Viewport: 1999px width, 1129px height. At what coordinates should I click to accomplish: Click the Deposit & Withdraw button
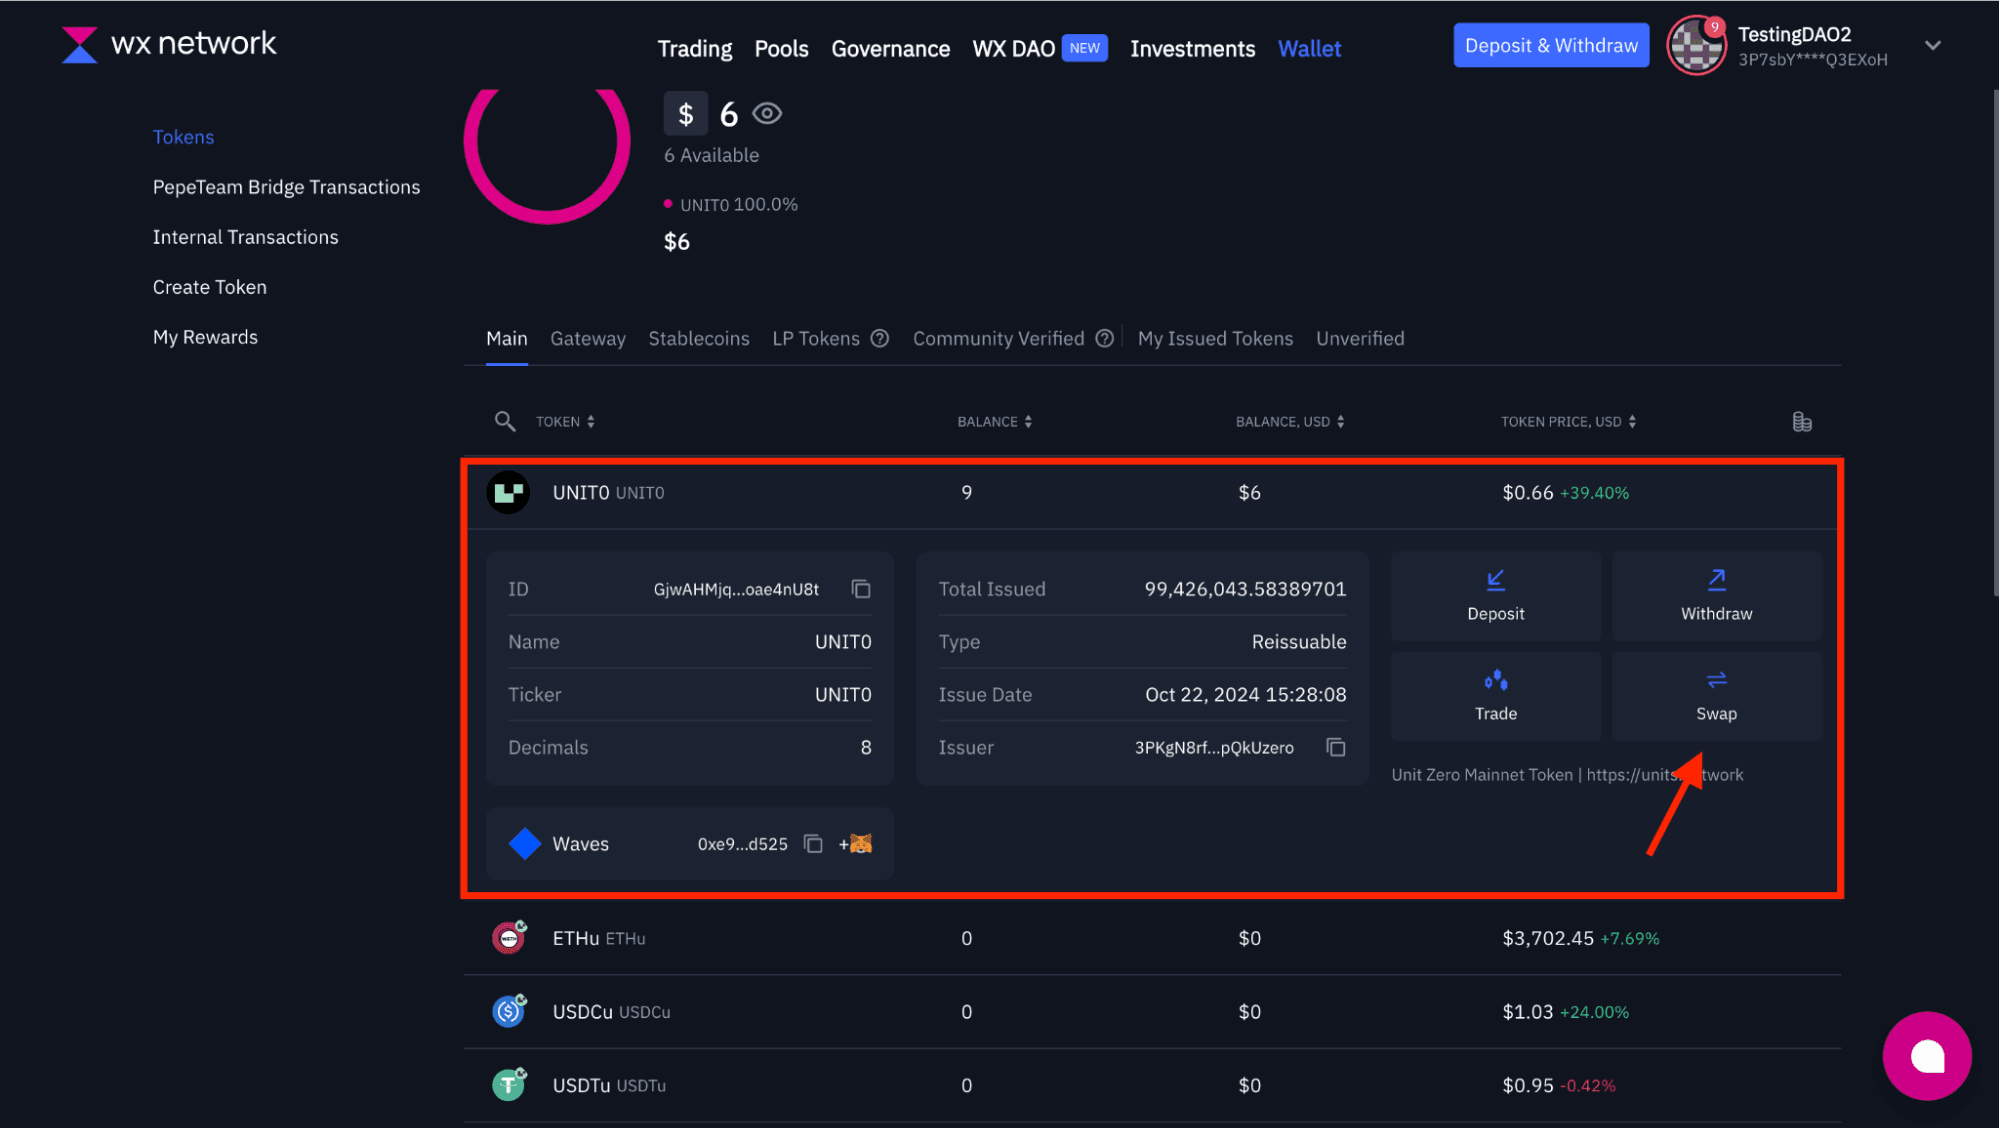click(1551, 45)
